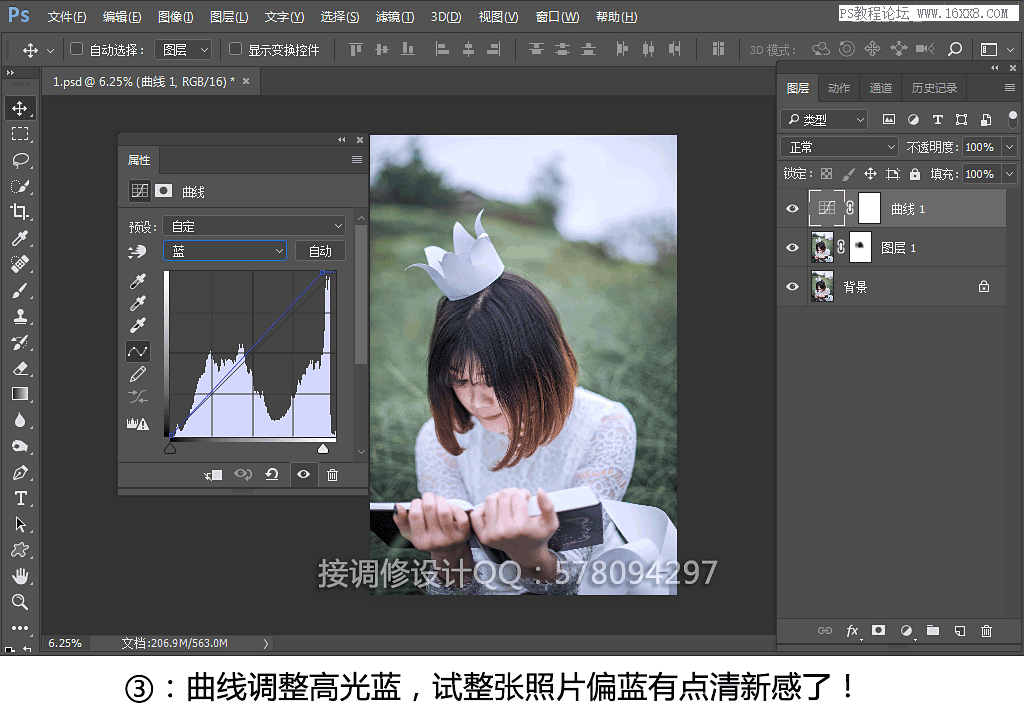Viewport: 1024px width, 716px height.
Task: Select the Eraser tool
Action: coord(20,368)
